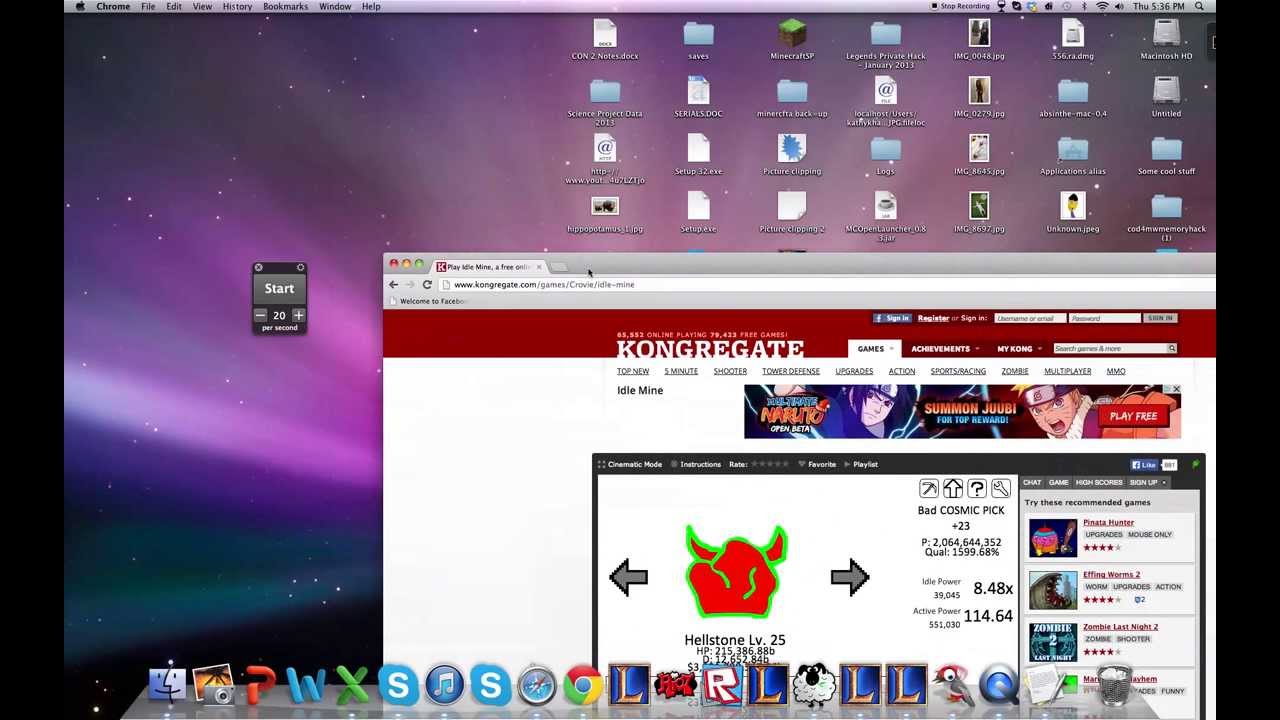This screenshot has height=720, width=1280.
Task: Click the Facebook Like button
Action: tap(1144, 465)
